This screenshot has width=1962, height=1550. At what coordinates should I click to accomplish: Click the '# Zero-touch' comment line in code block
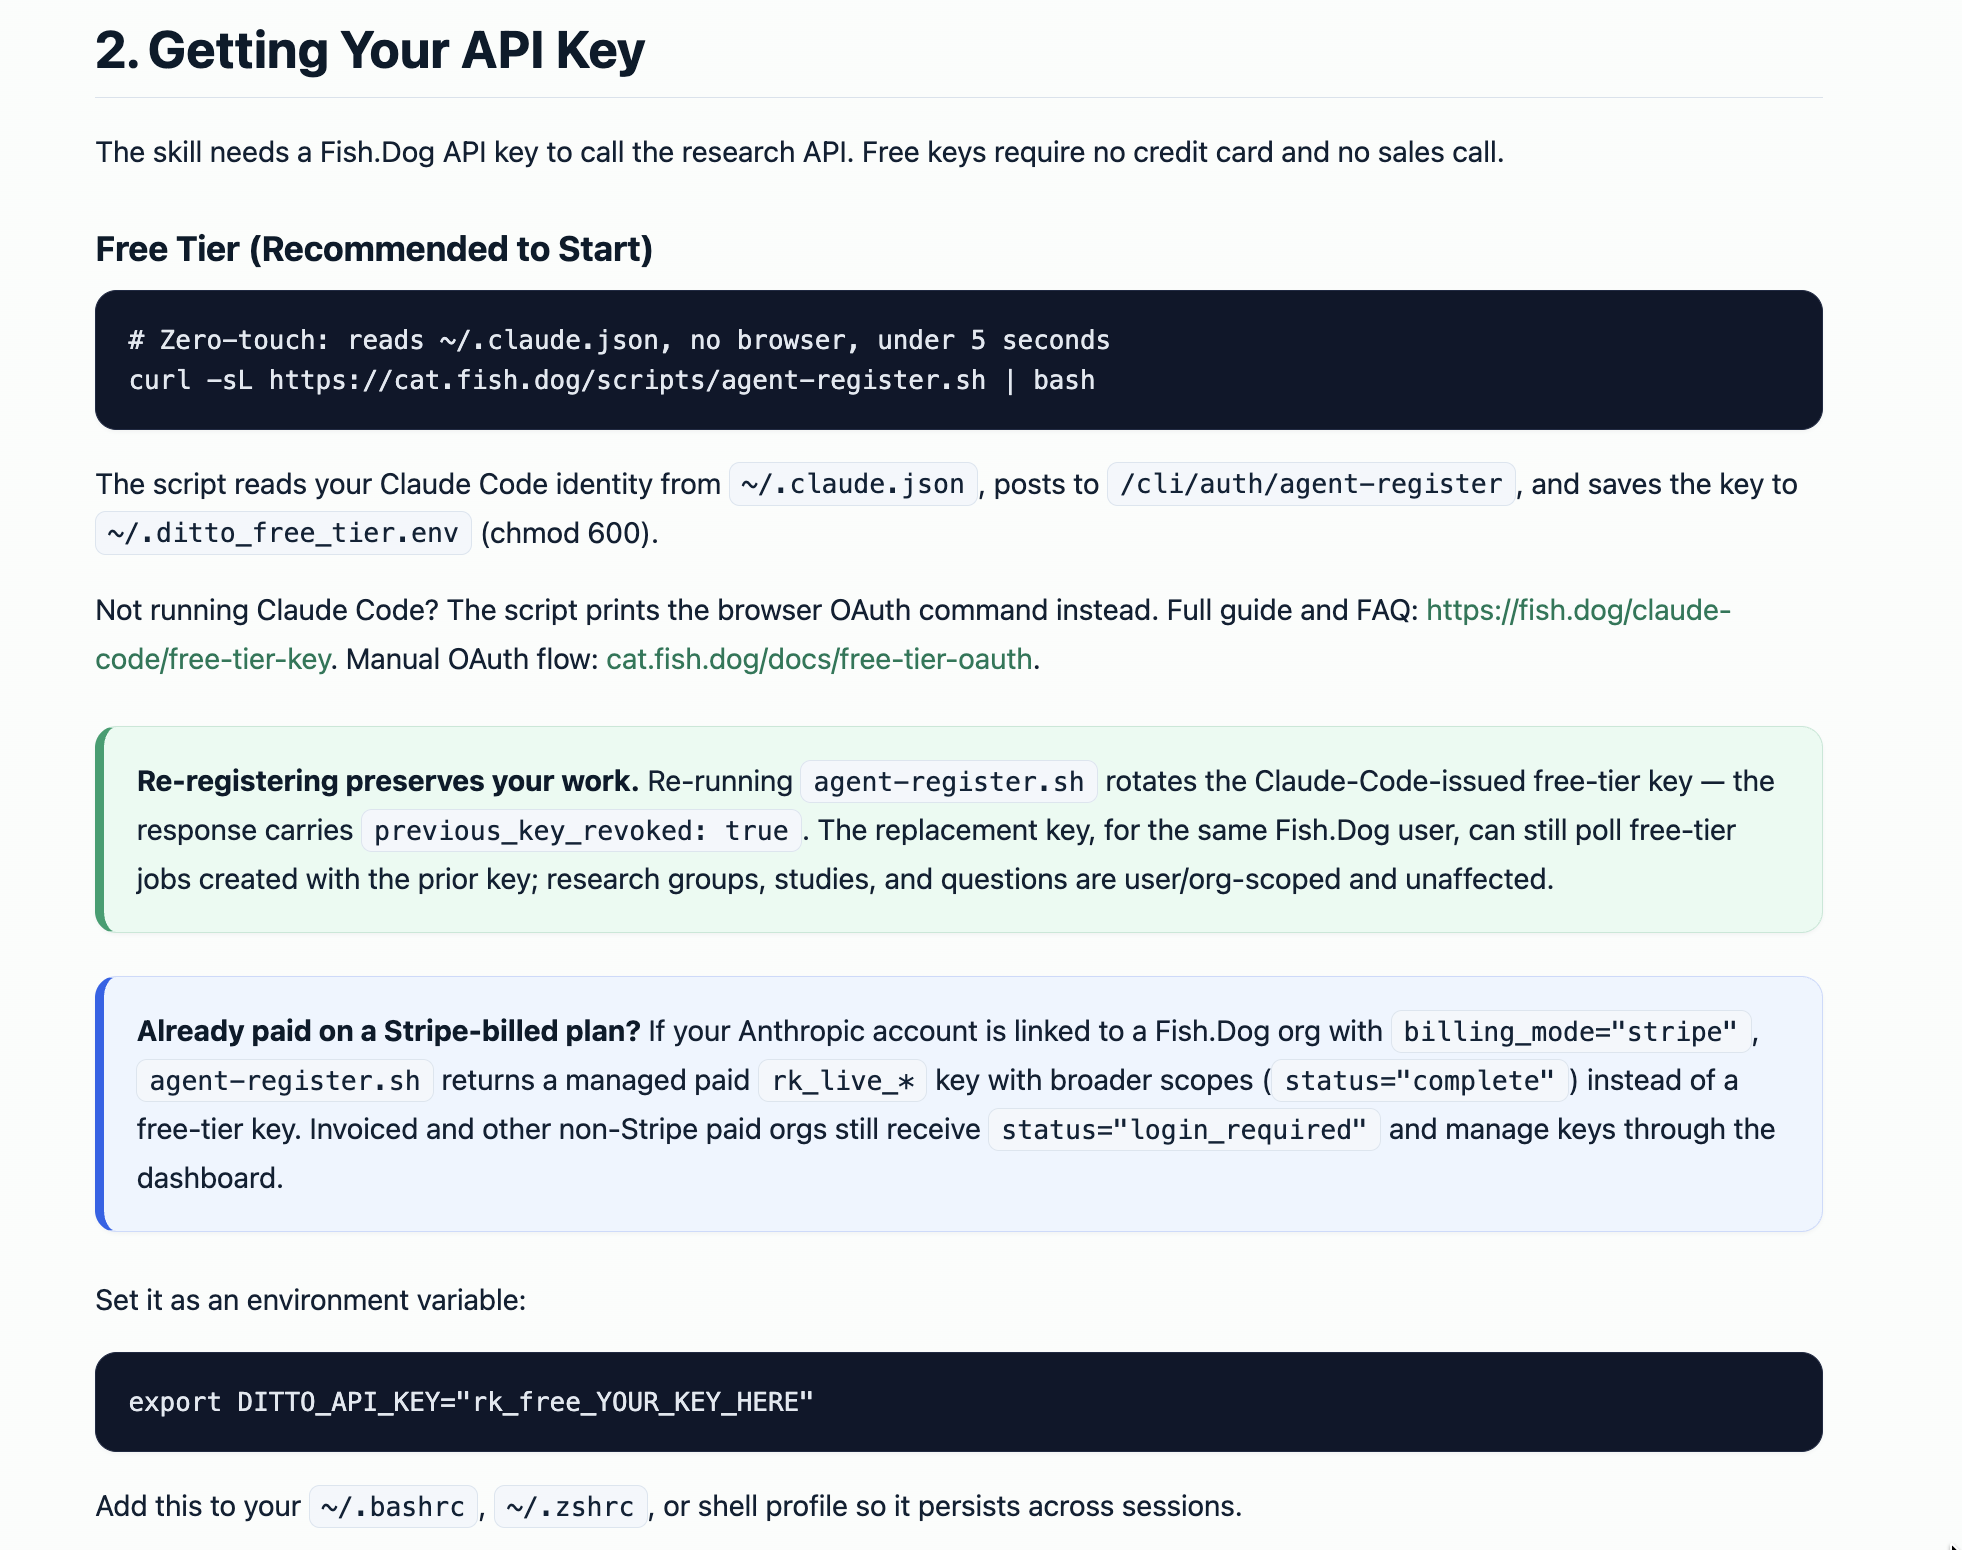(x=619, y=340)
